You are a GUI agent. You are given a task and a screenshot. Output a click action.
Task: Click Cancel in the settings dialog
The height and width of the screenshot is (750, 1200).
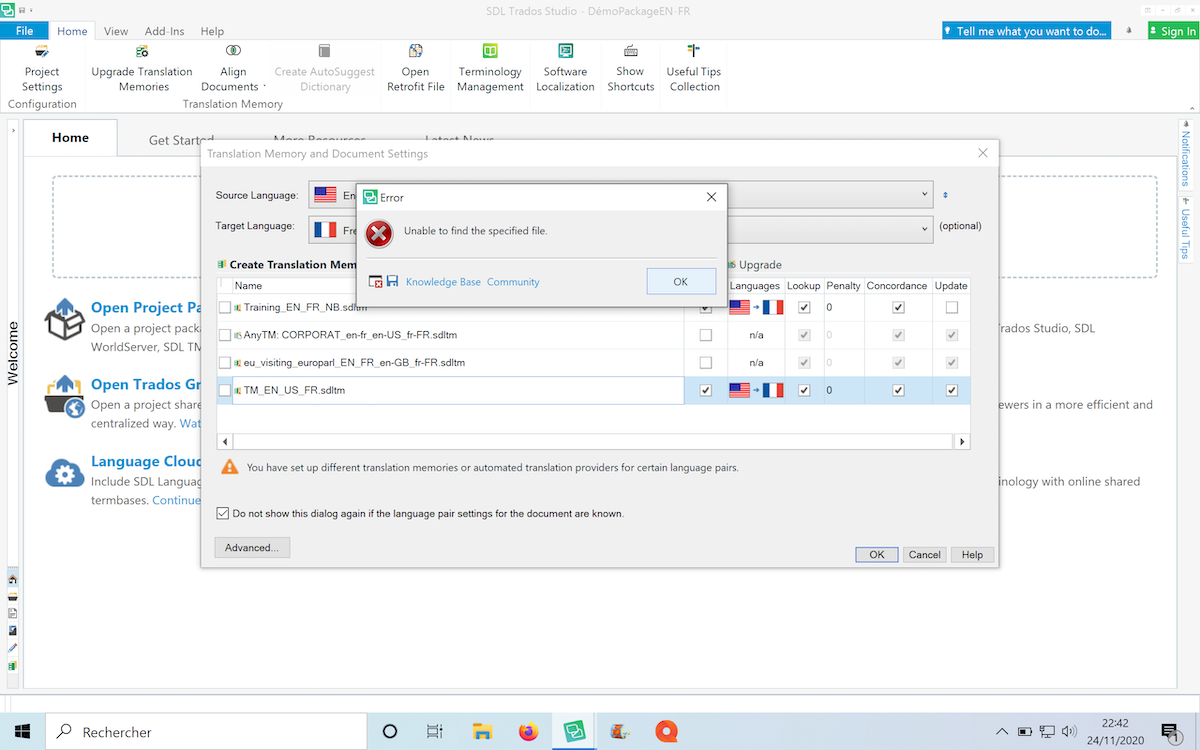click(x=924, y=555)
